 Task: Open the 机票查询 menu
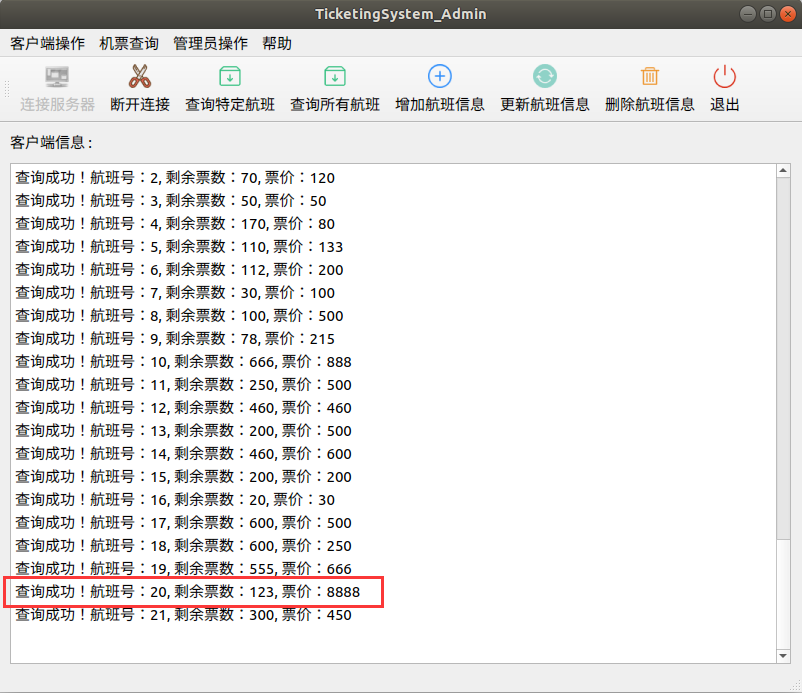[x=129, y=43]
